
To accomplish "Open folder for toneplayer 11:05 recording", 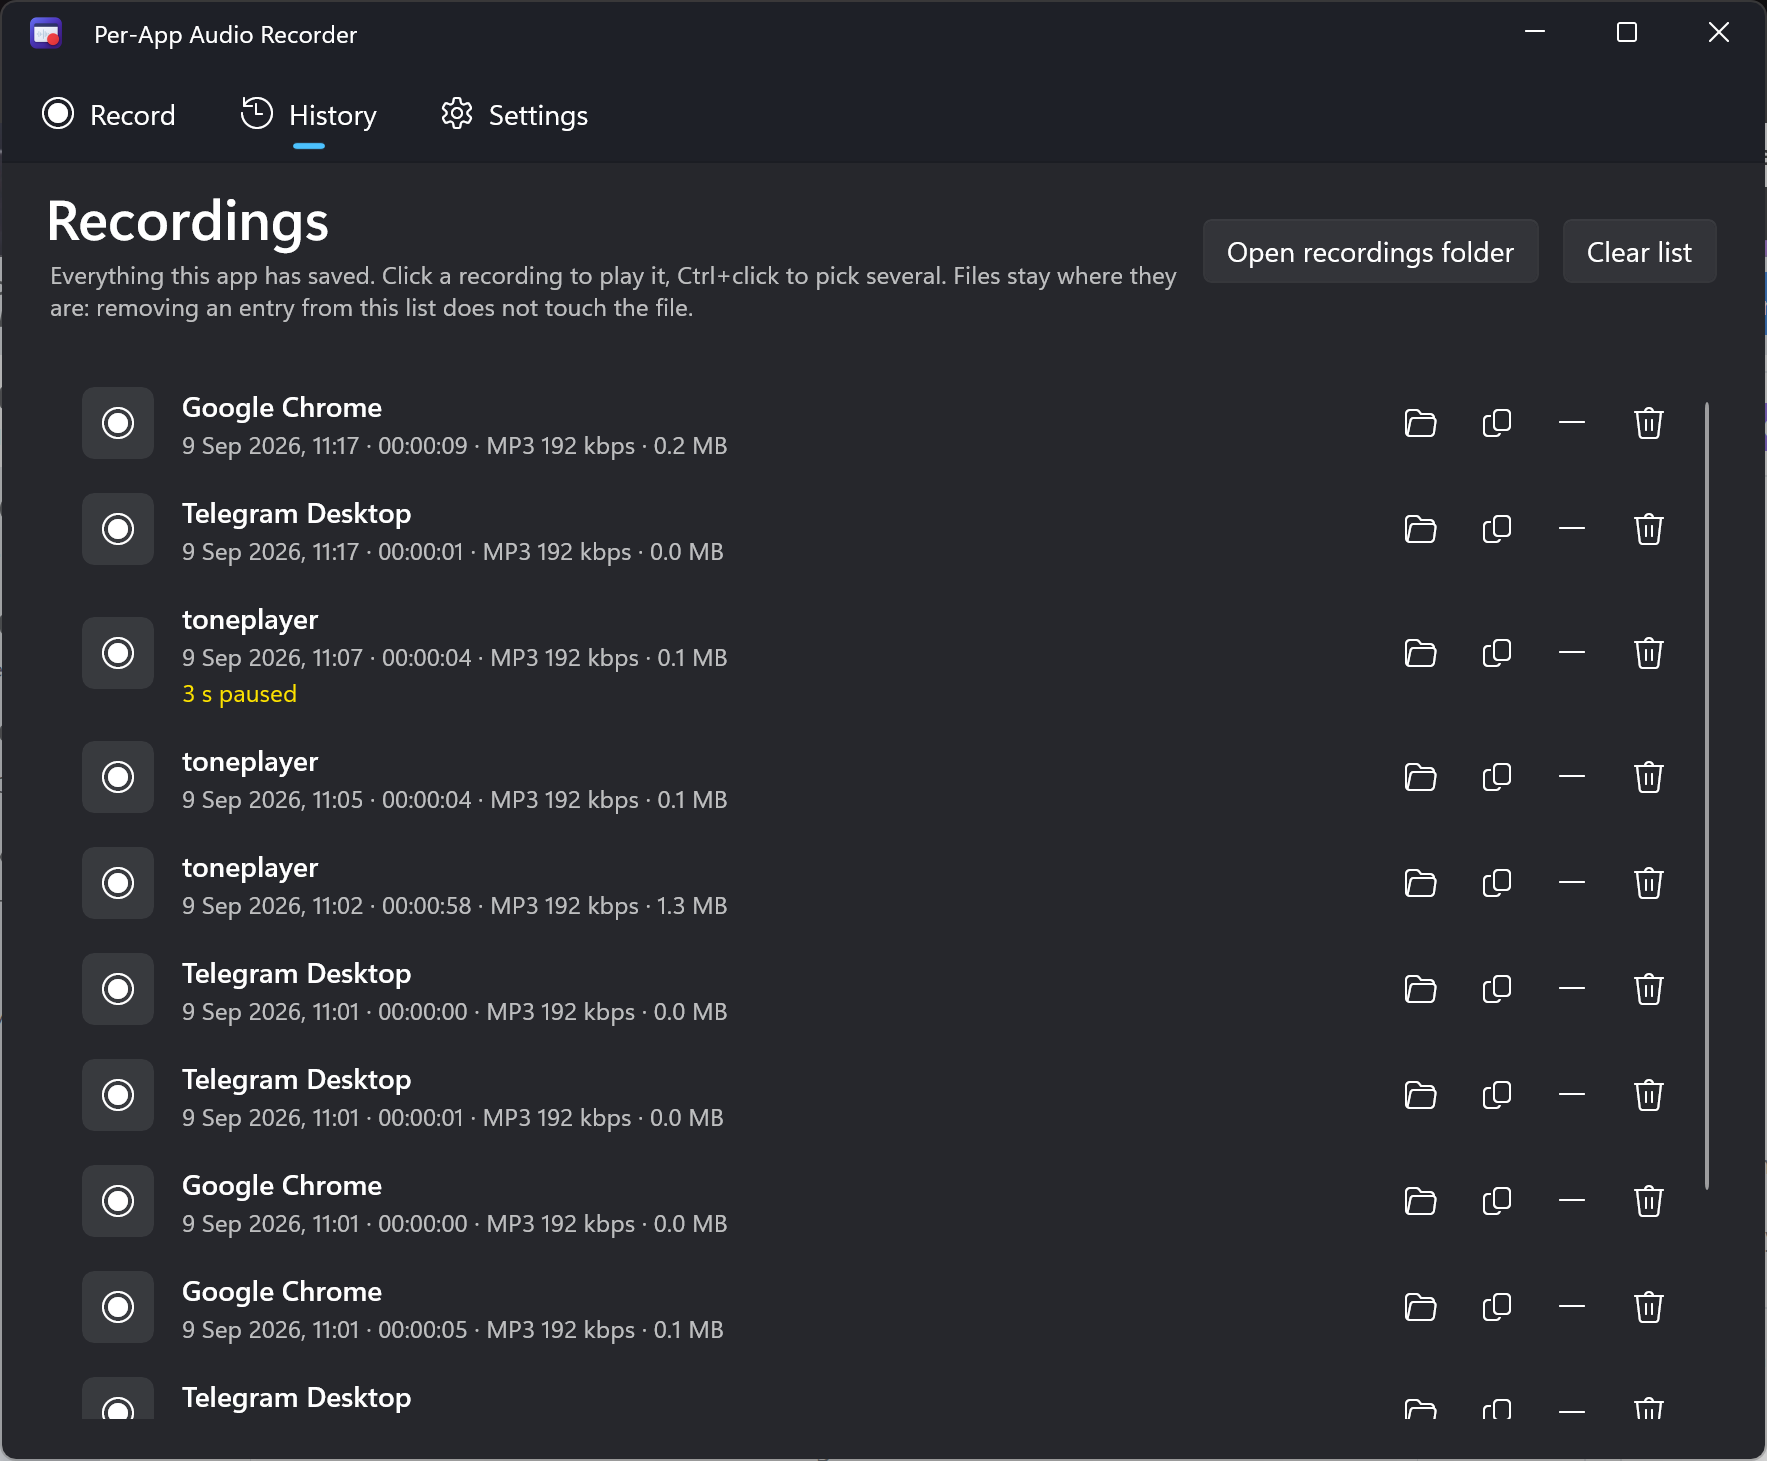I will click(1420, 777).
